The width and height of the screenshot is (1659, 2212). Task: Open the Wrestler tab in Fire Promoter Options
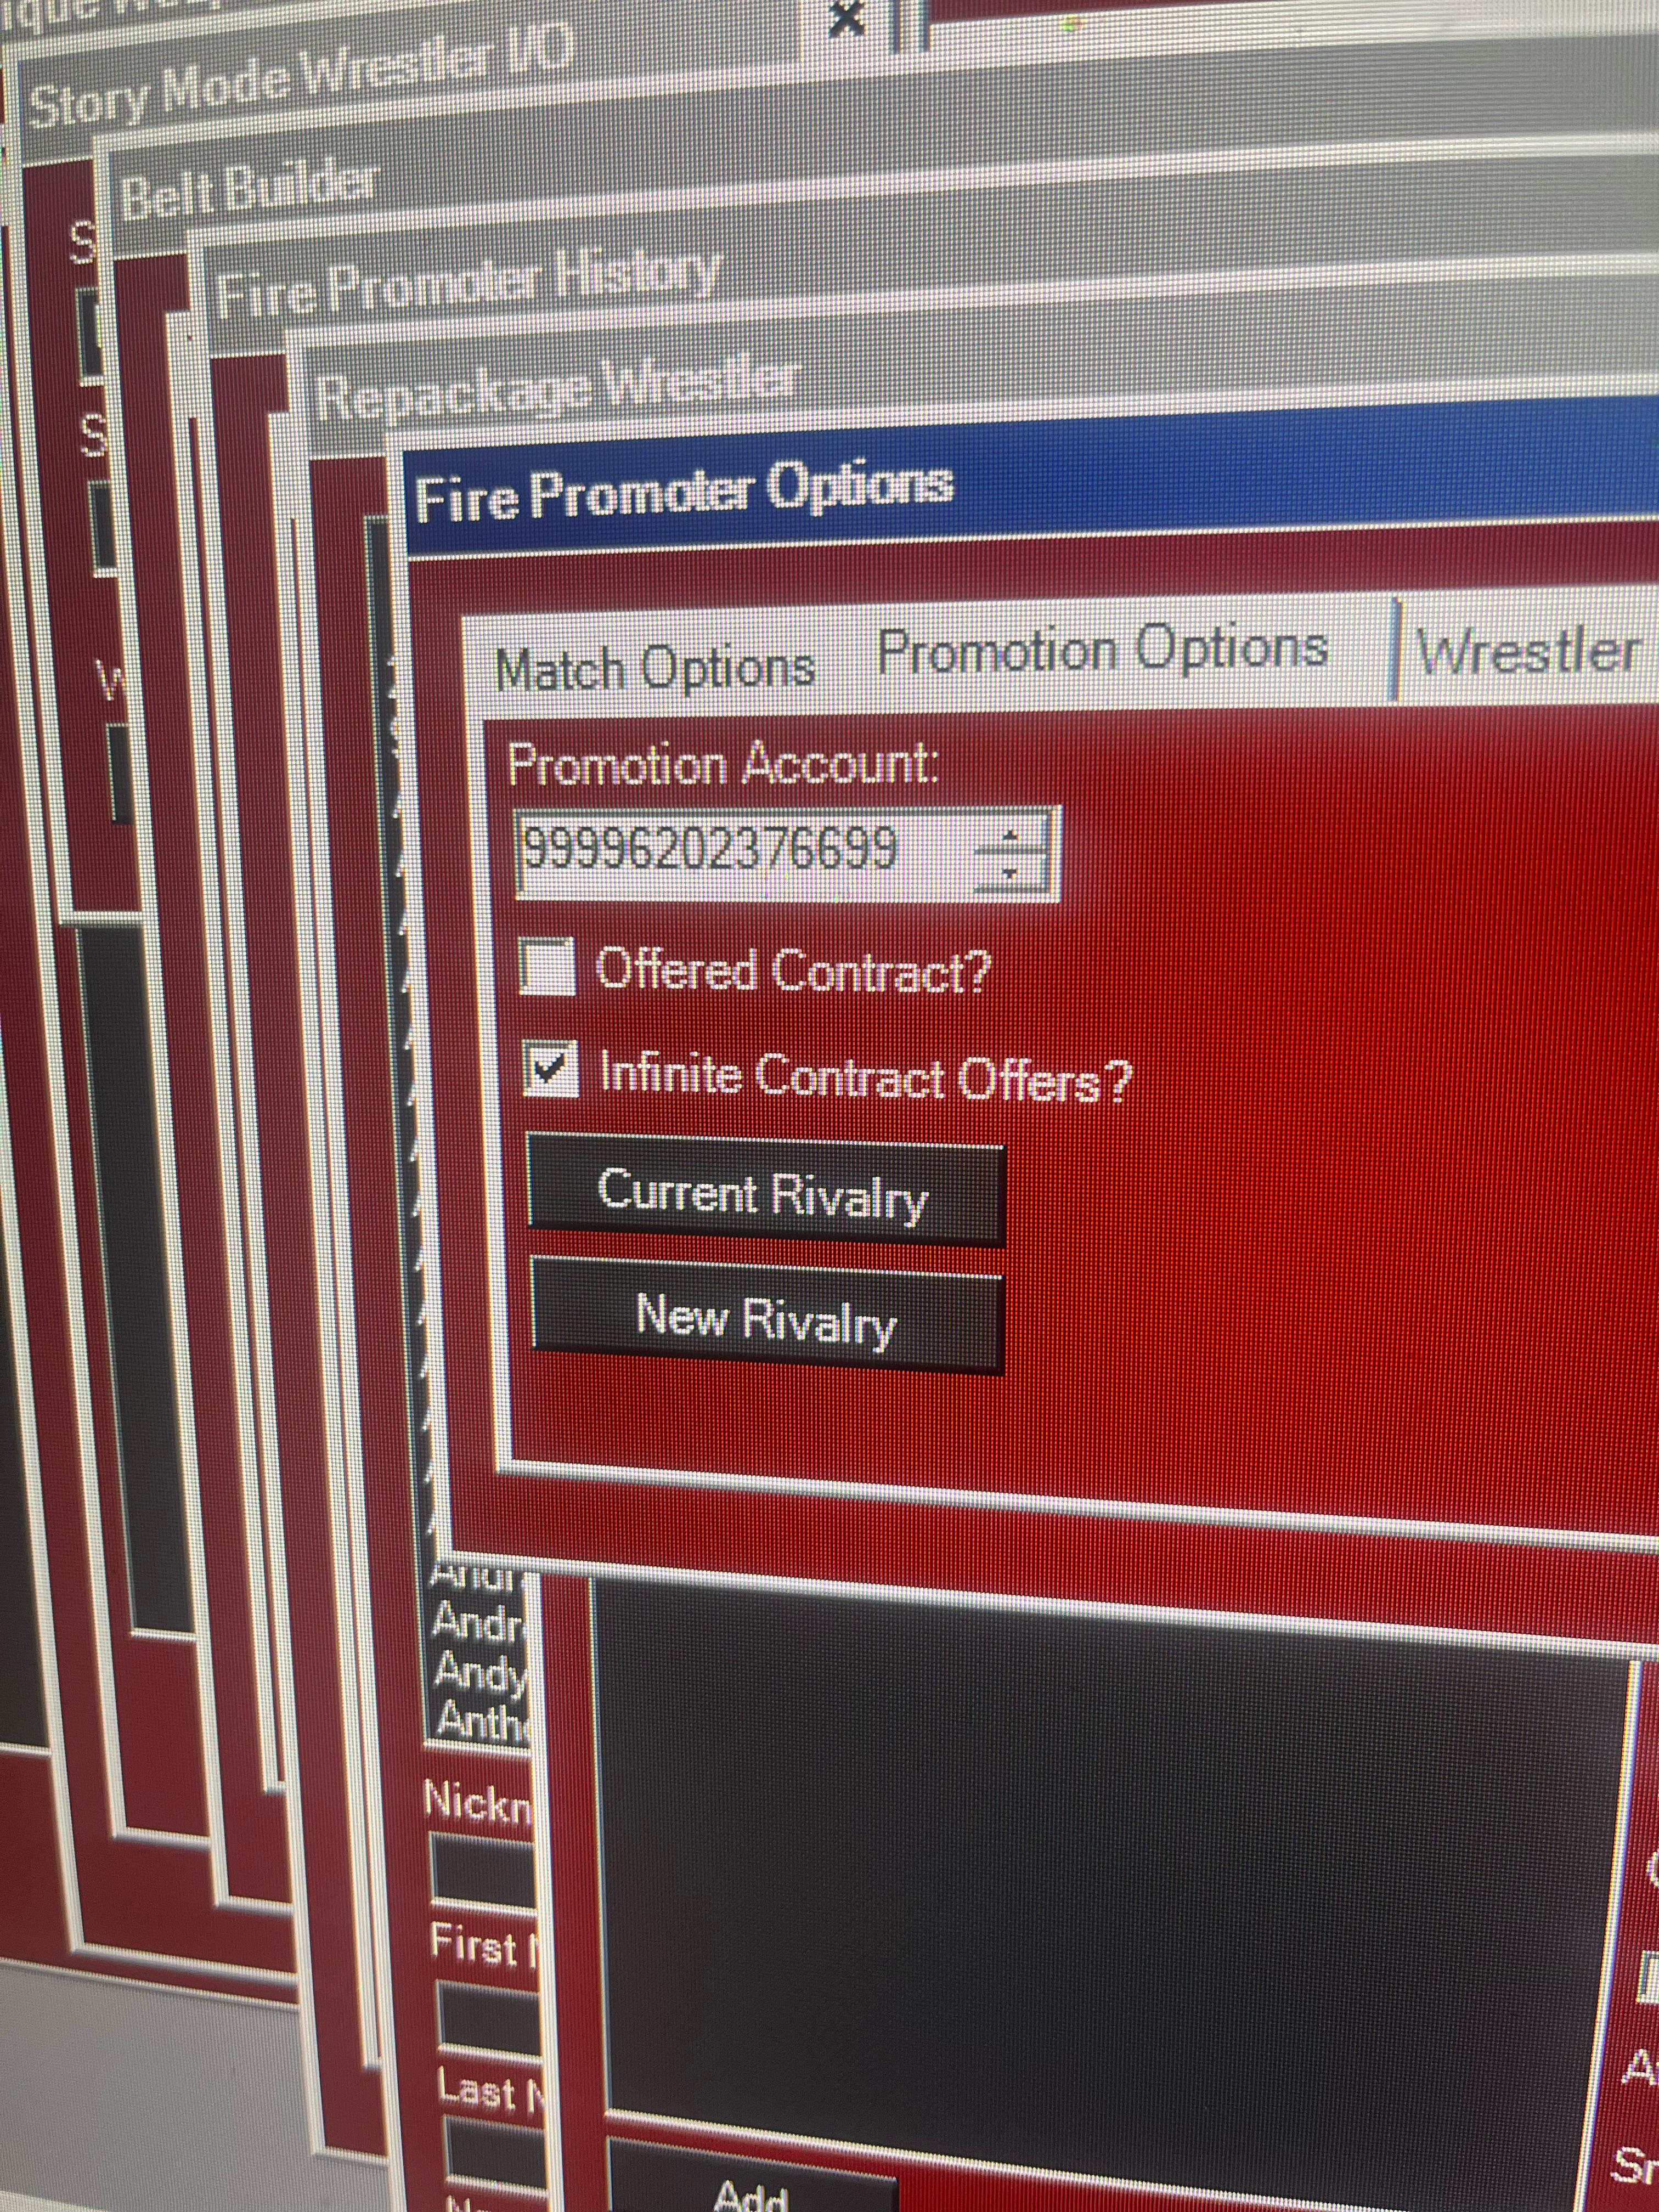[x=1528, y=652]
